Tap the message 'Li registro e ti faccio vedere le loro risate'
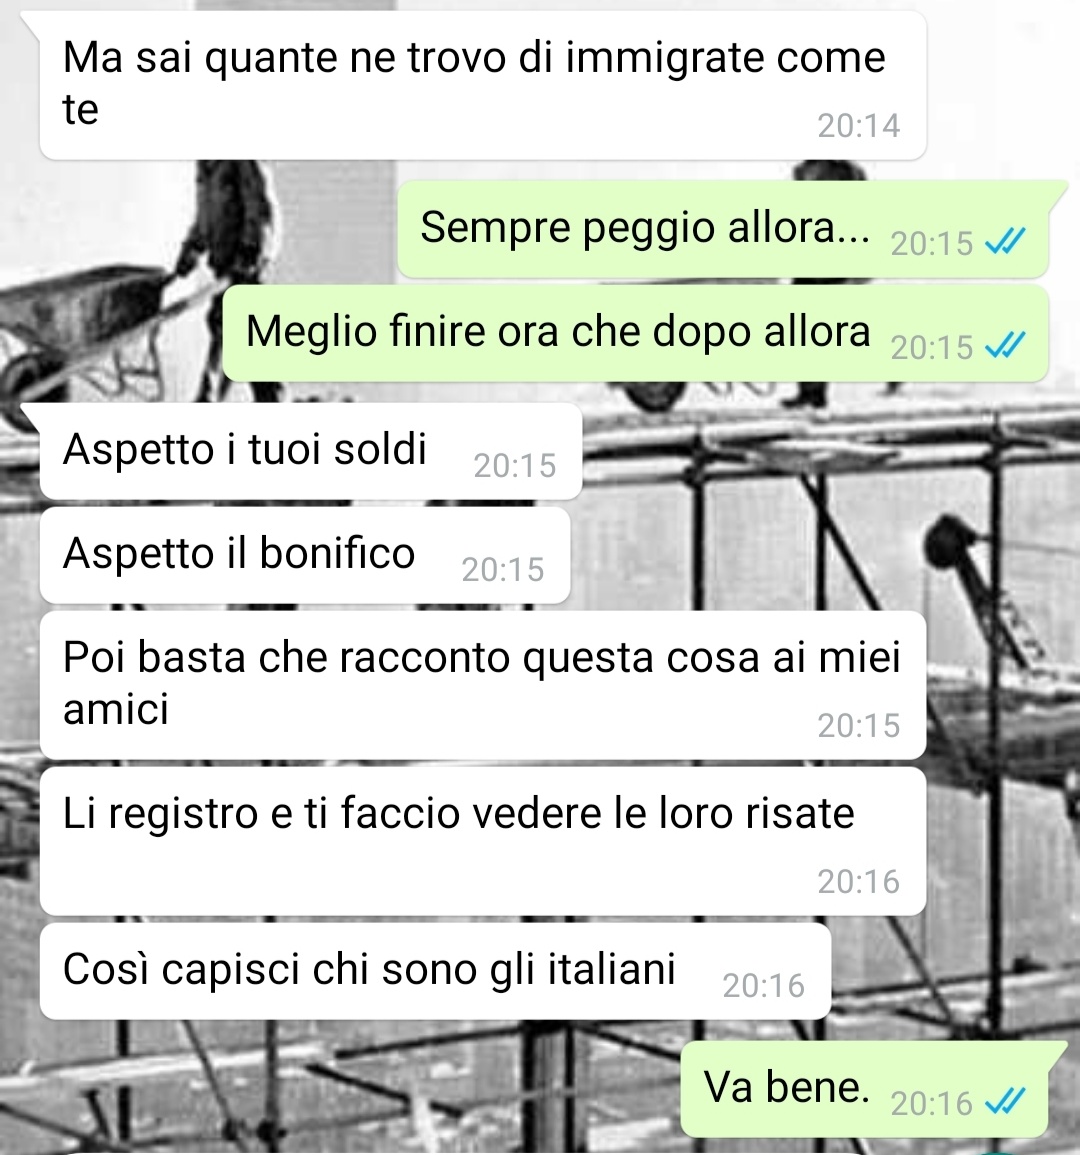1080x1155 pixels. pos(483,841)
